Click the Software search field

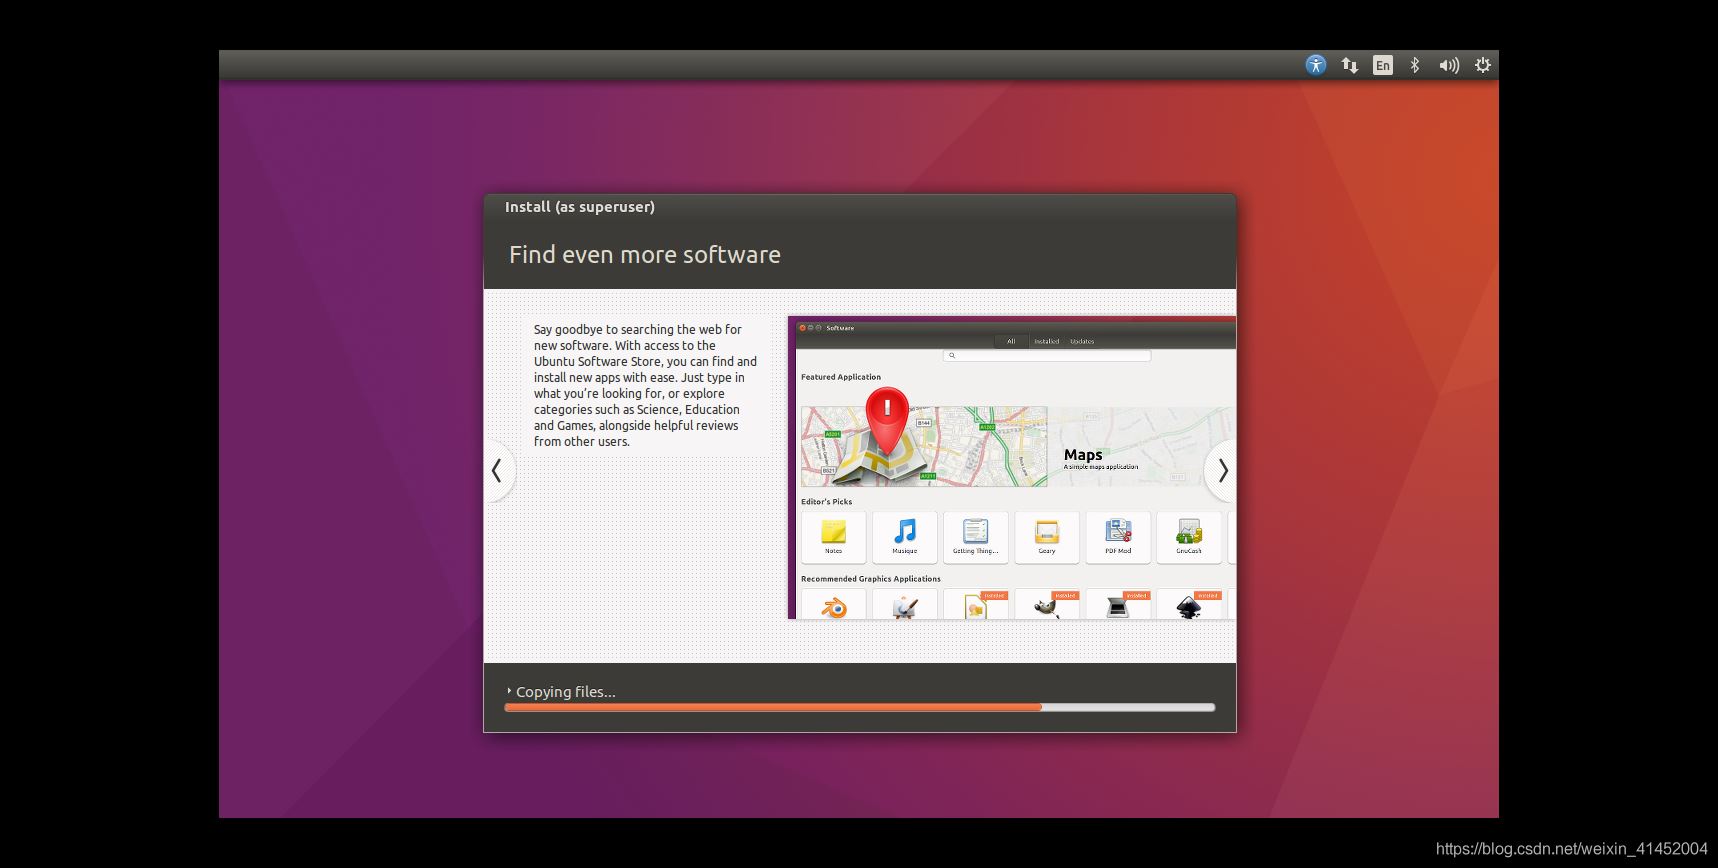[x=1046, y=355]
